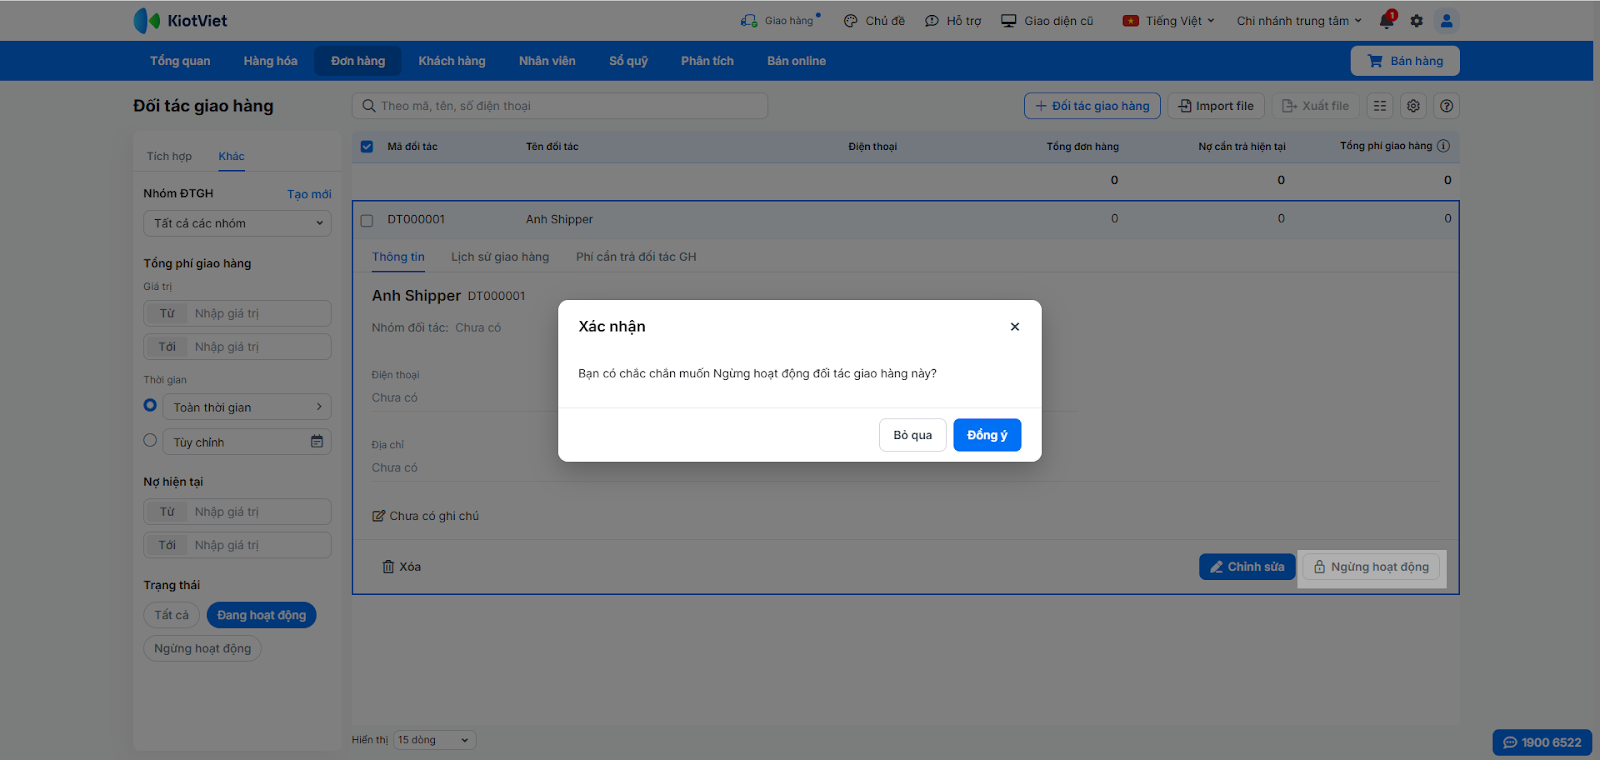Image resolution: width=1600 pixels, height=760 pixels.
Task: Open Thông tin tab
Action: (398, 257)
